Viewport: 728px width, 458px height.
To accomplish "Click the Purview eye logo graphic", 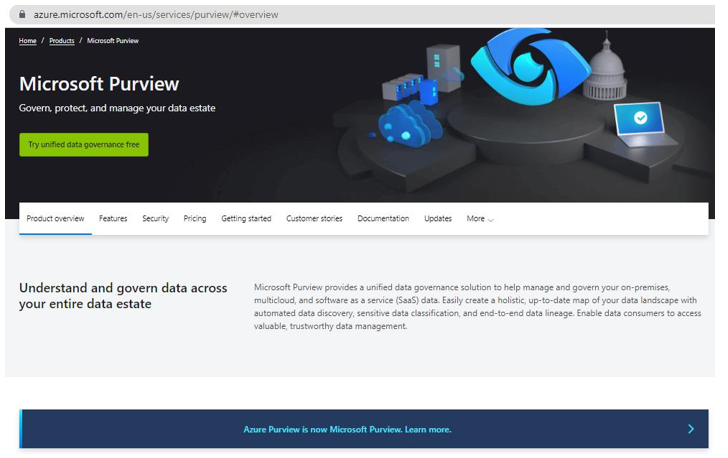I will (531, 65).
